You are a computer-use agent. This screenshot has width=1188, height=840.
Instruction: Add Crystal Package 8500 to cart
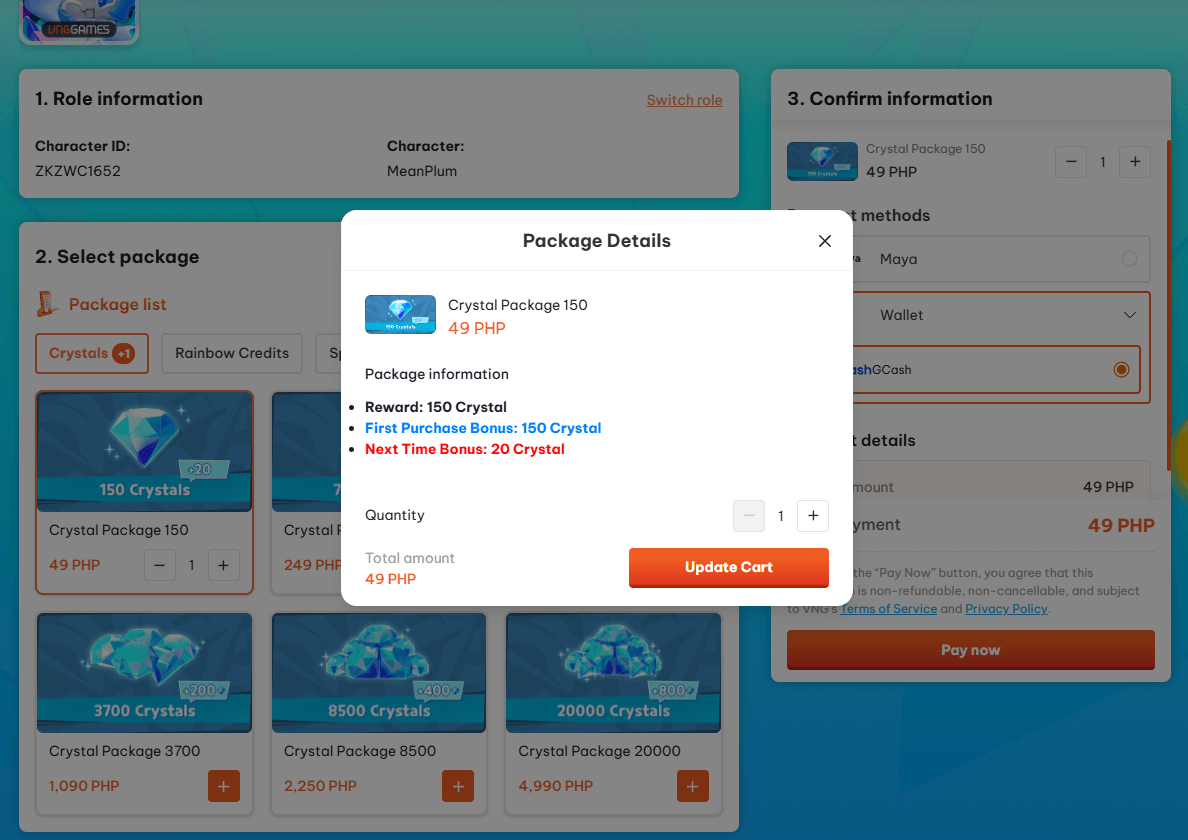[458, 786]
